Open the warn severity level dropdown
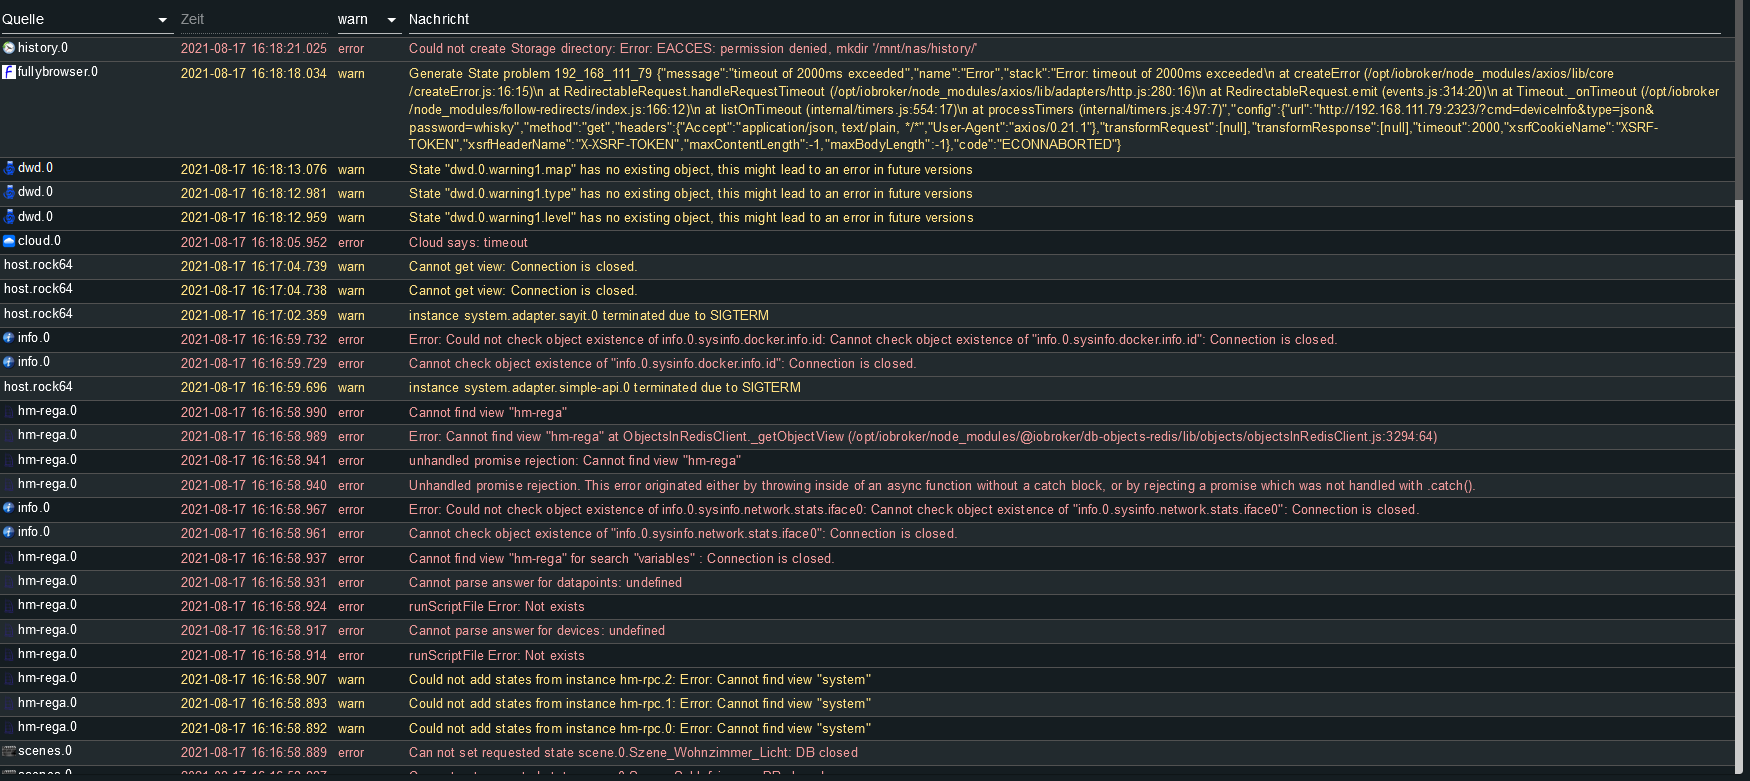 coord(391,20)
